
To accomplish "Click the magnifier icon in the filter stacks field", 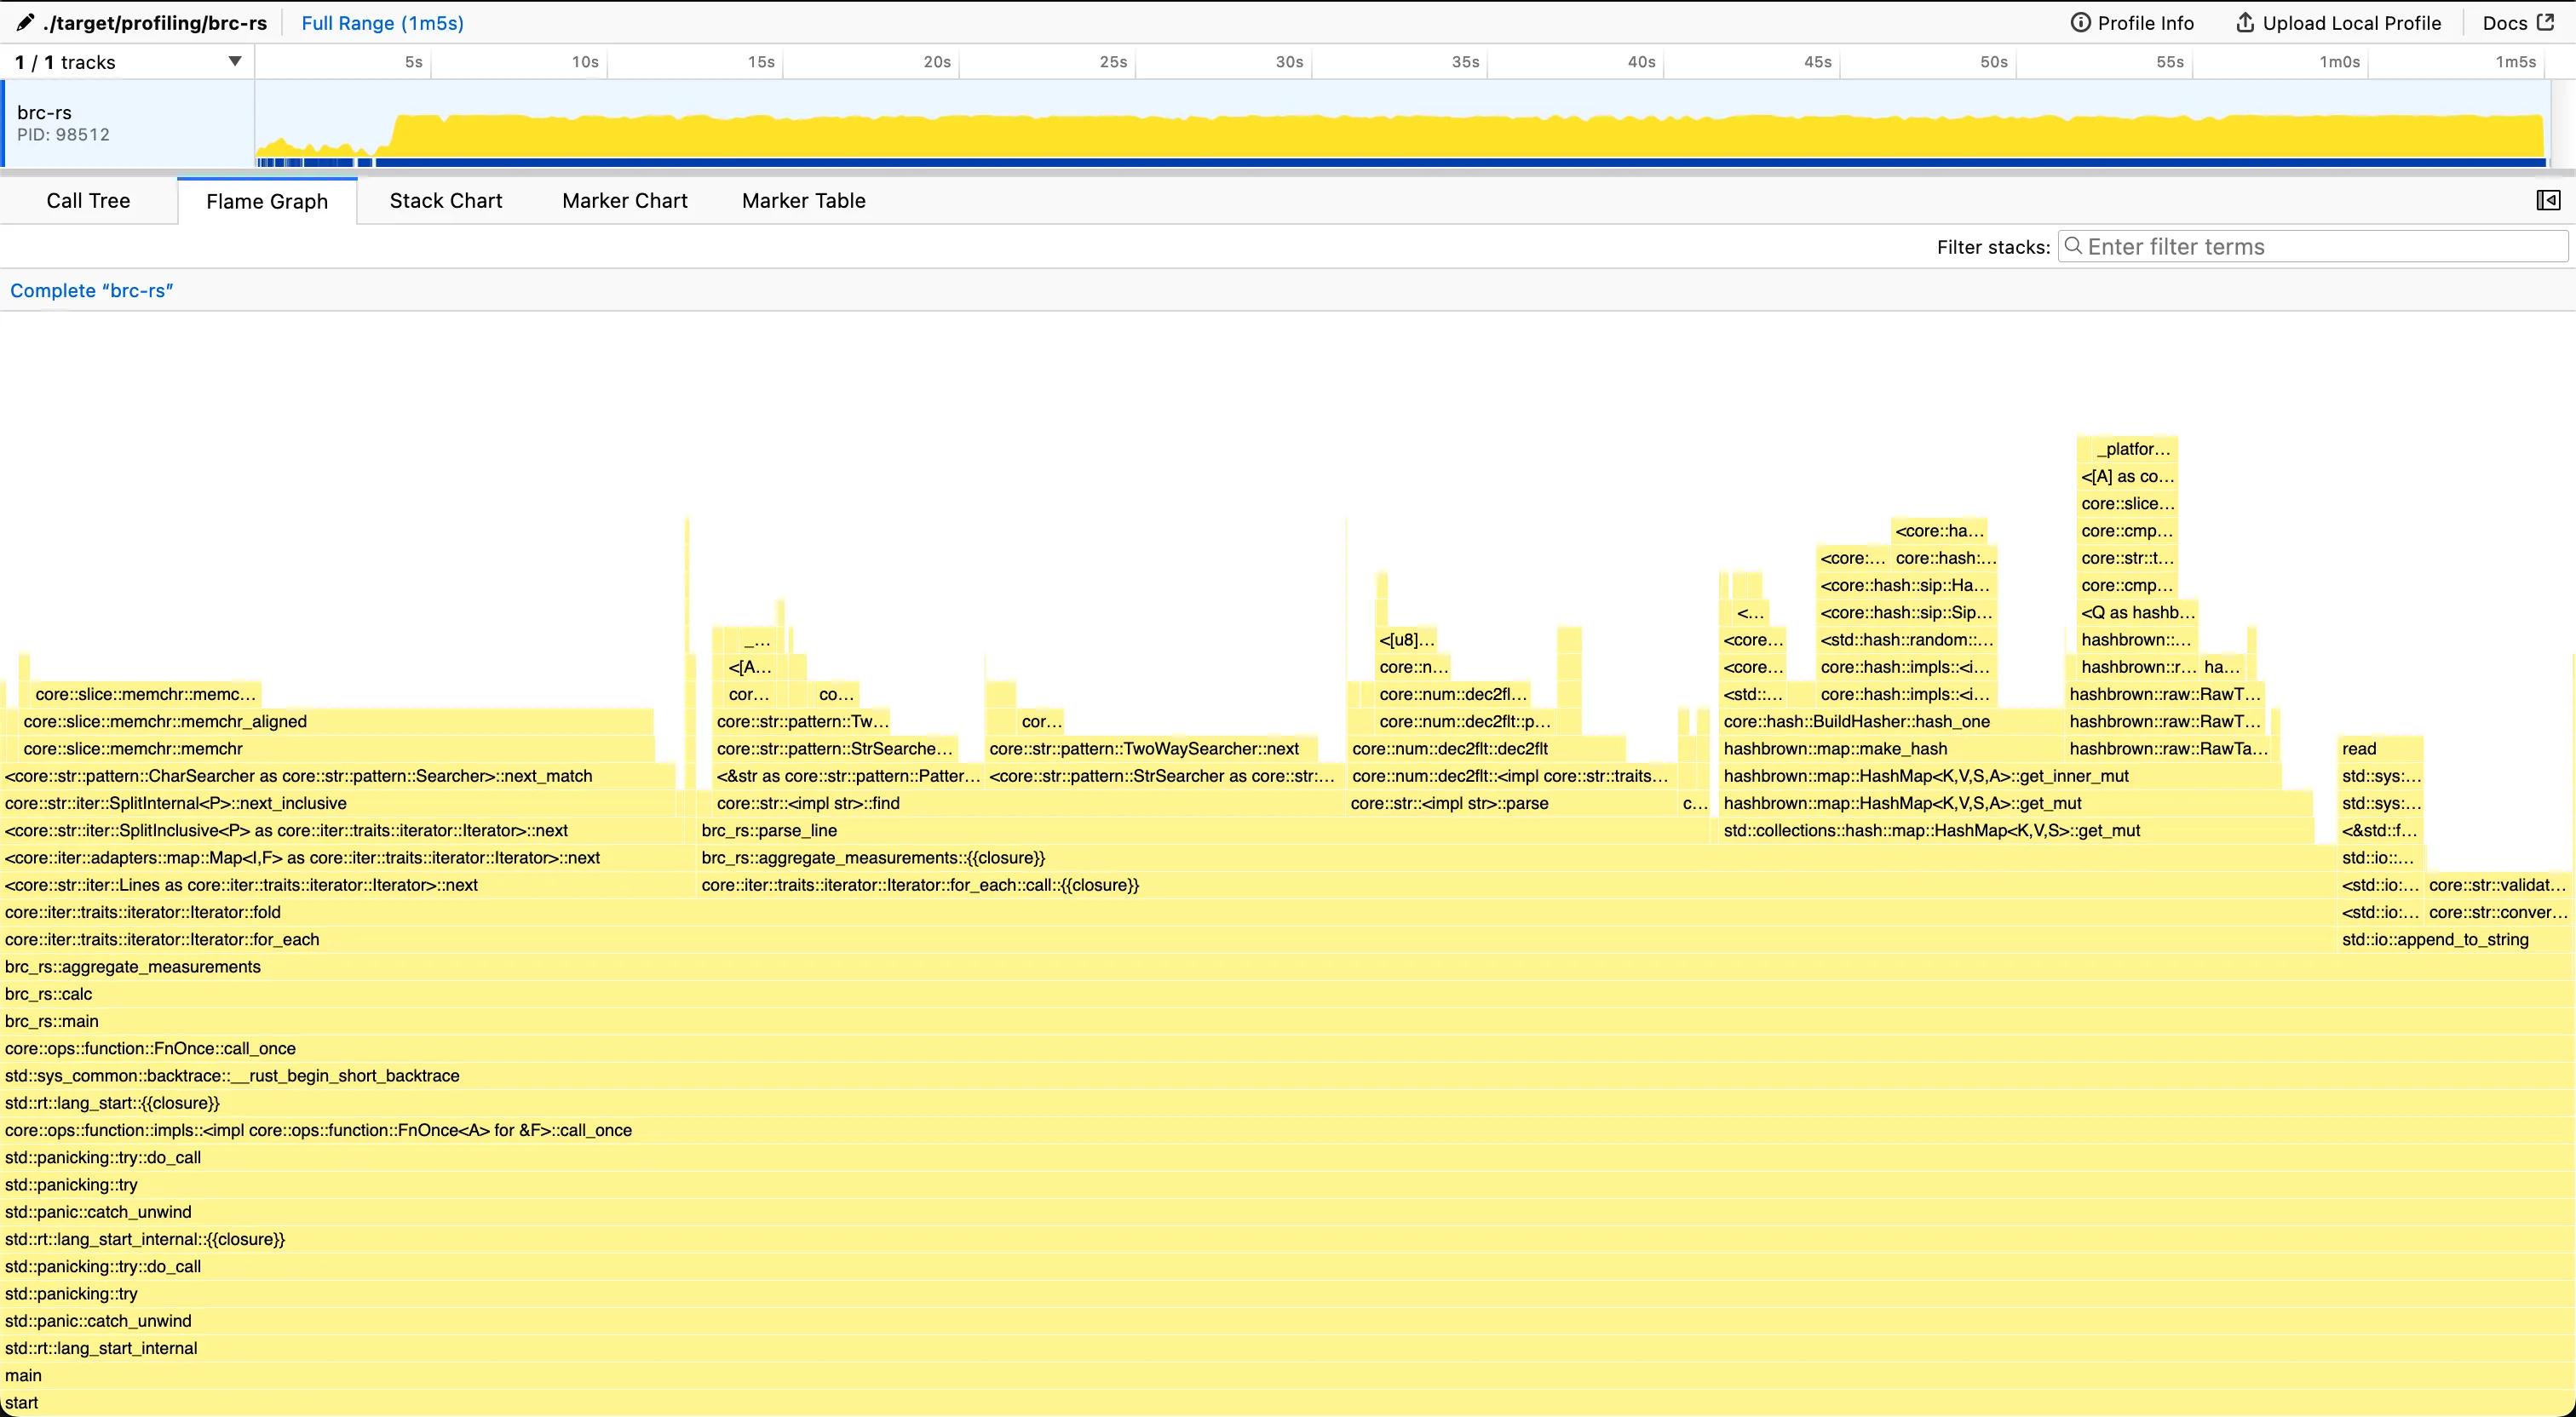I will click(x=2074, y=245).
